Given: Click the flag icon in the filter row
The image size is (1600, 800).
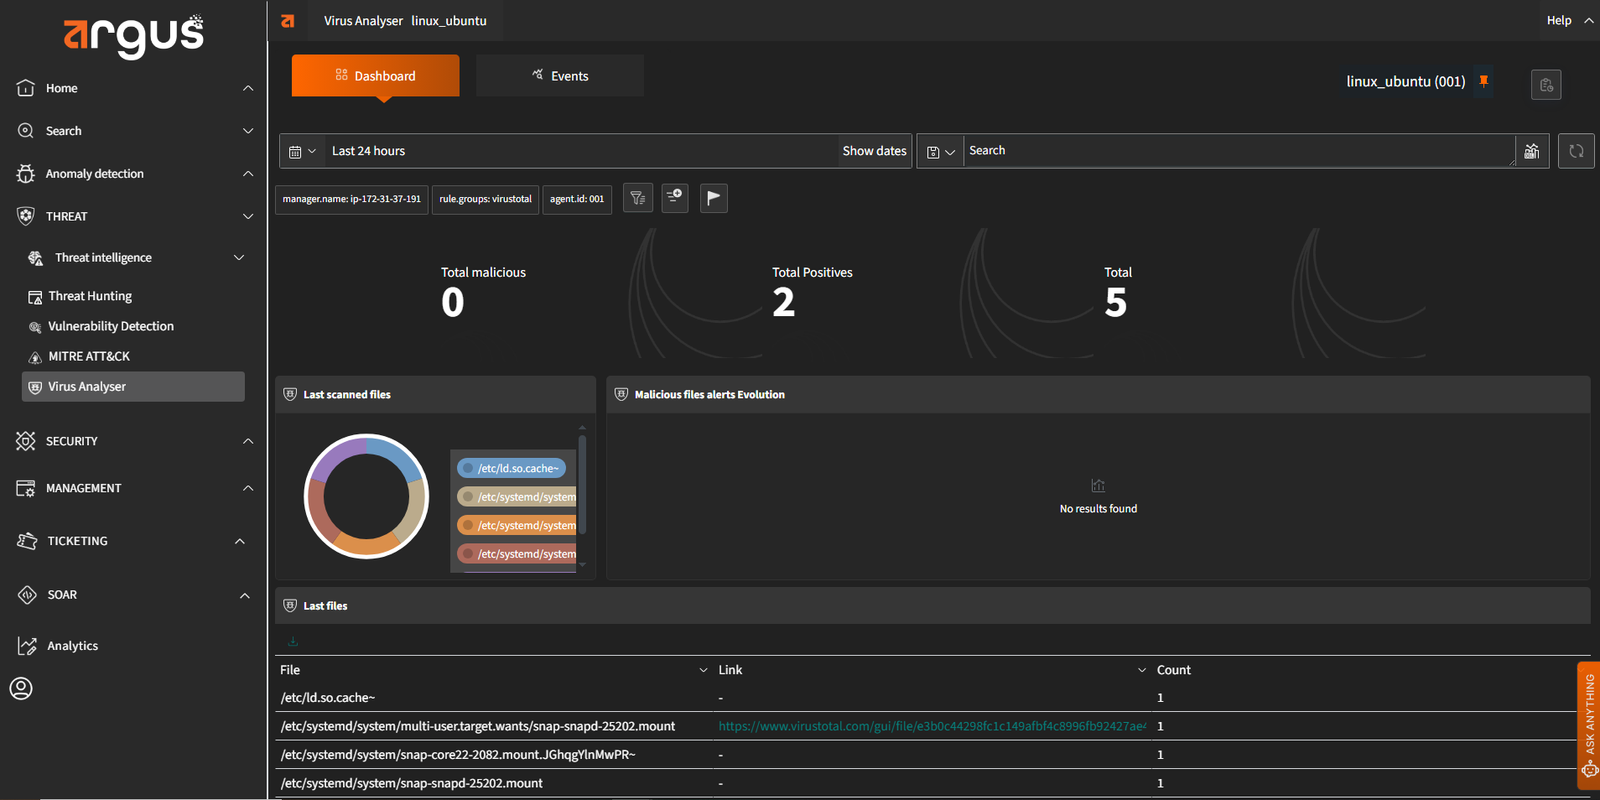Looking at the screenshot, I should tap(713, 198).
